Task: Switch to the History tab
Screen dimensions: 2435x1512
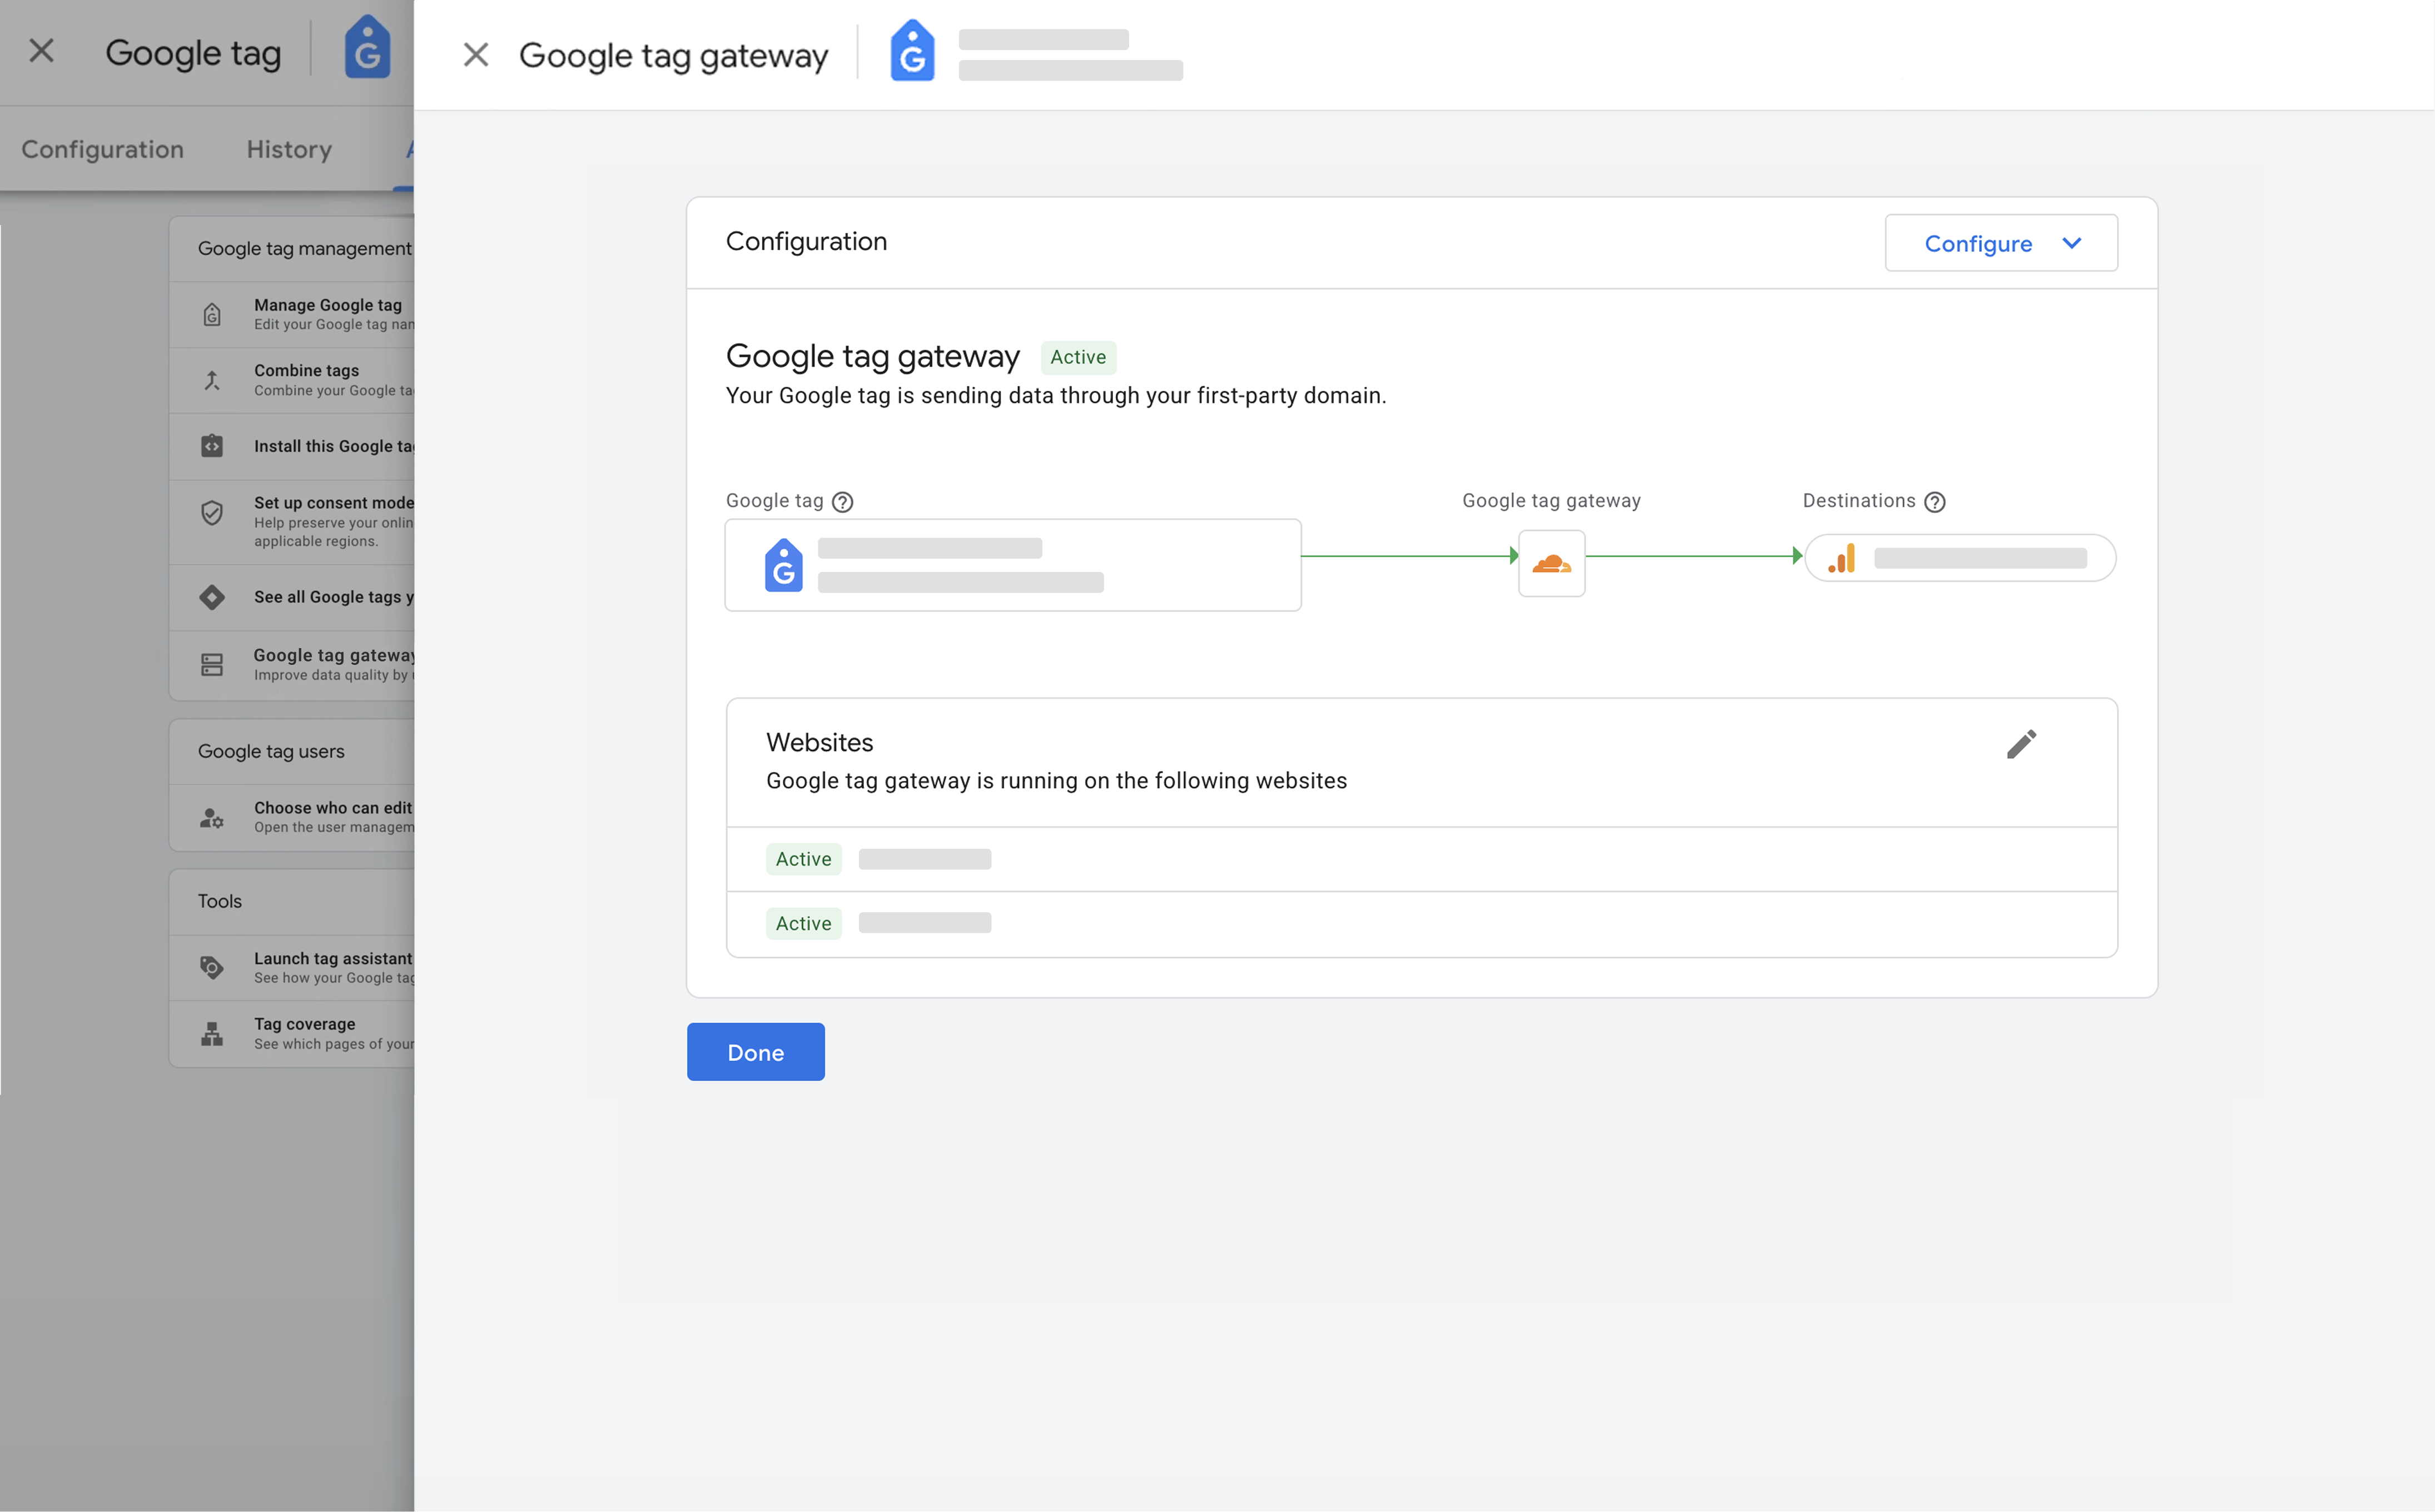Action: pos(289,149)
